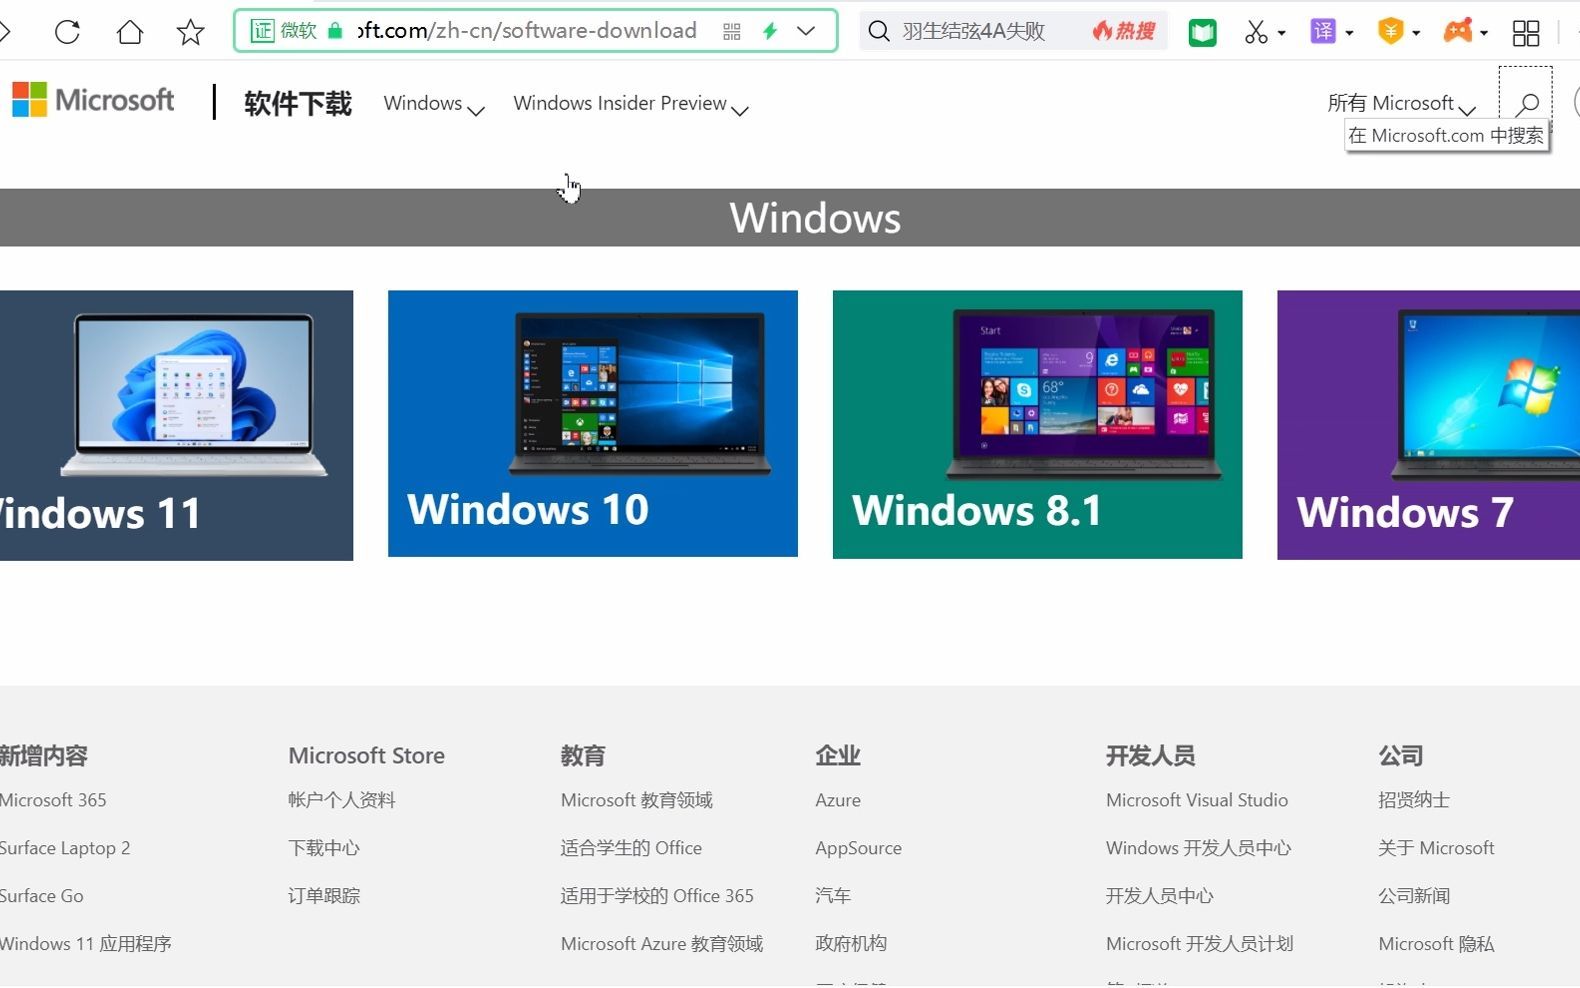This screenshot has height=988, width=1580.
Task: Open the AppSource footer link
Action: click(x=858, y=848)
